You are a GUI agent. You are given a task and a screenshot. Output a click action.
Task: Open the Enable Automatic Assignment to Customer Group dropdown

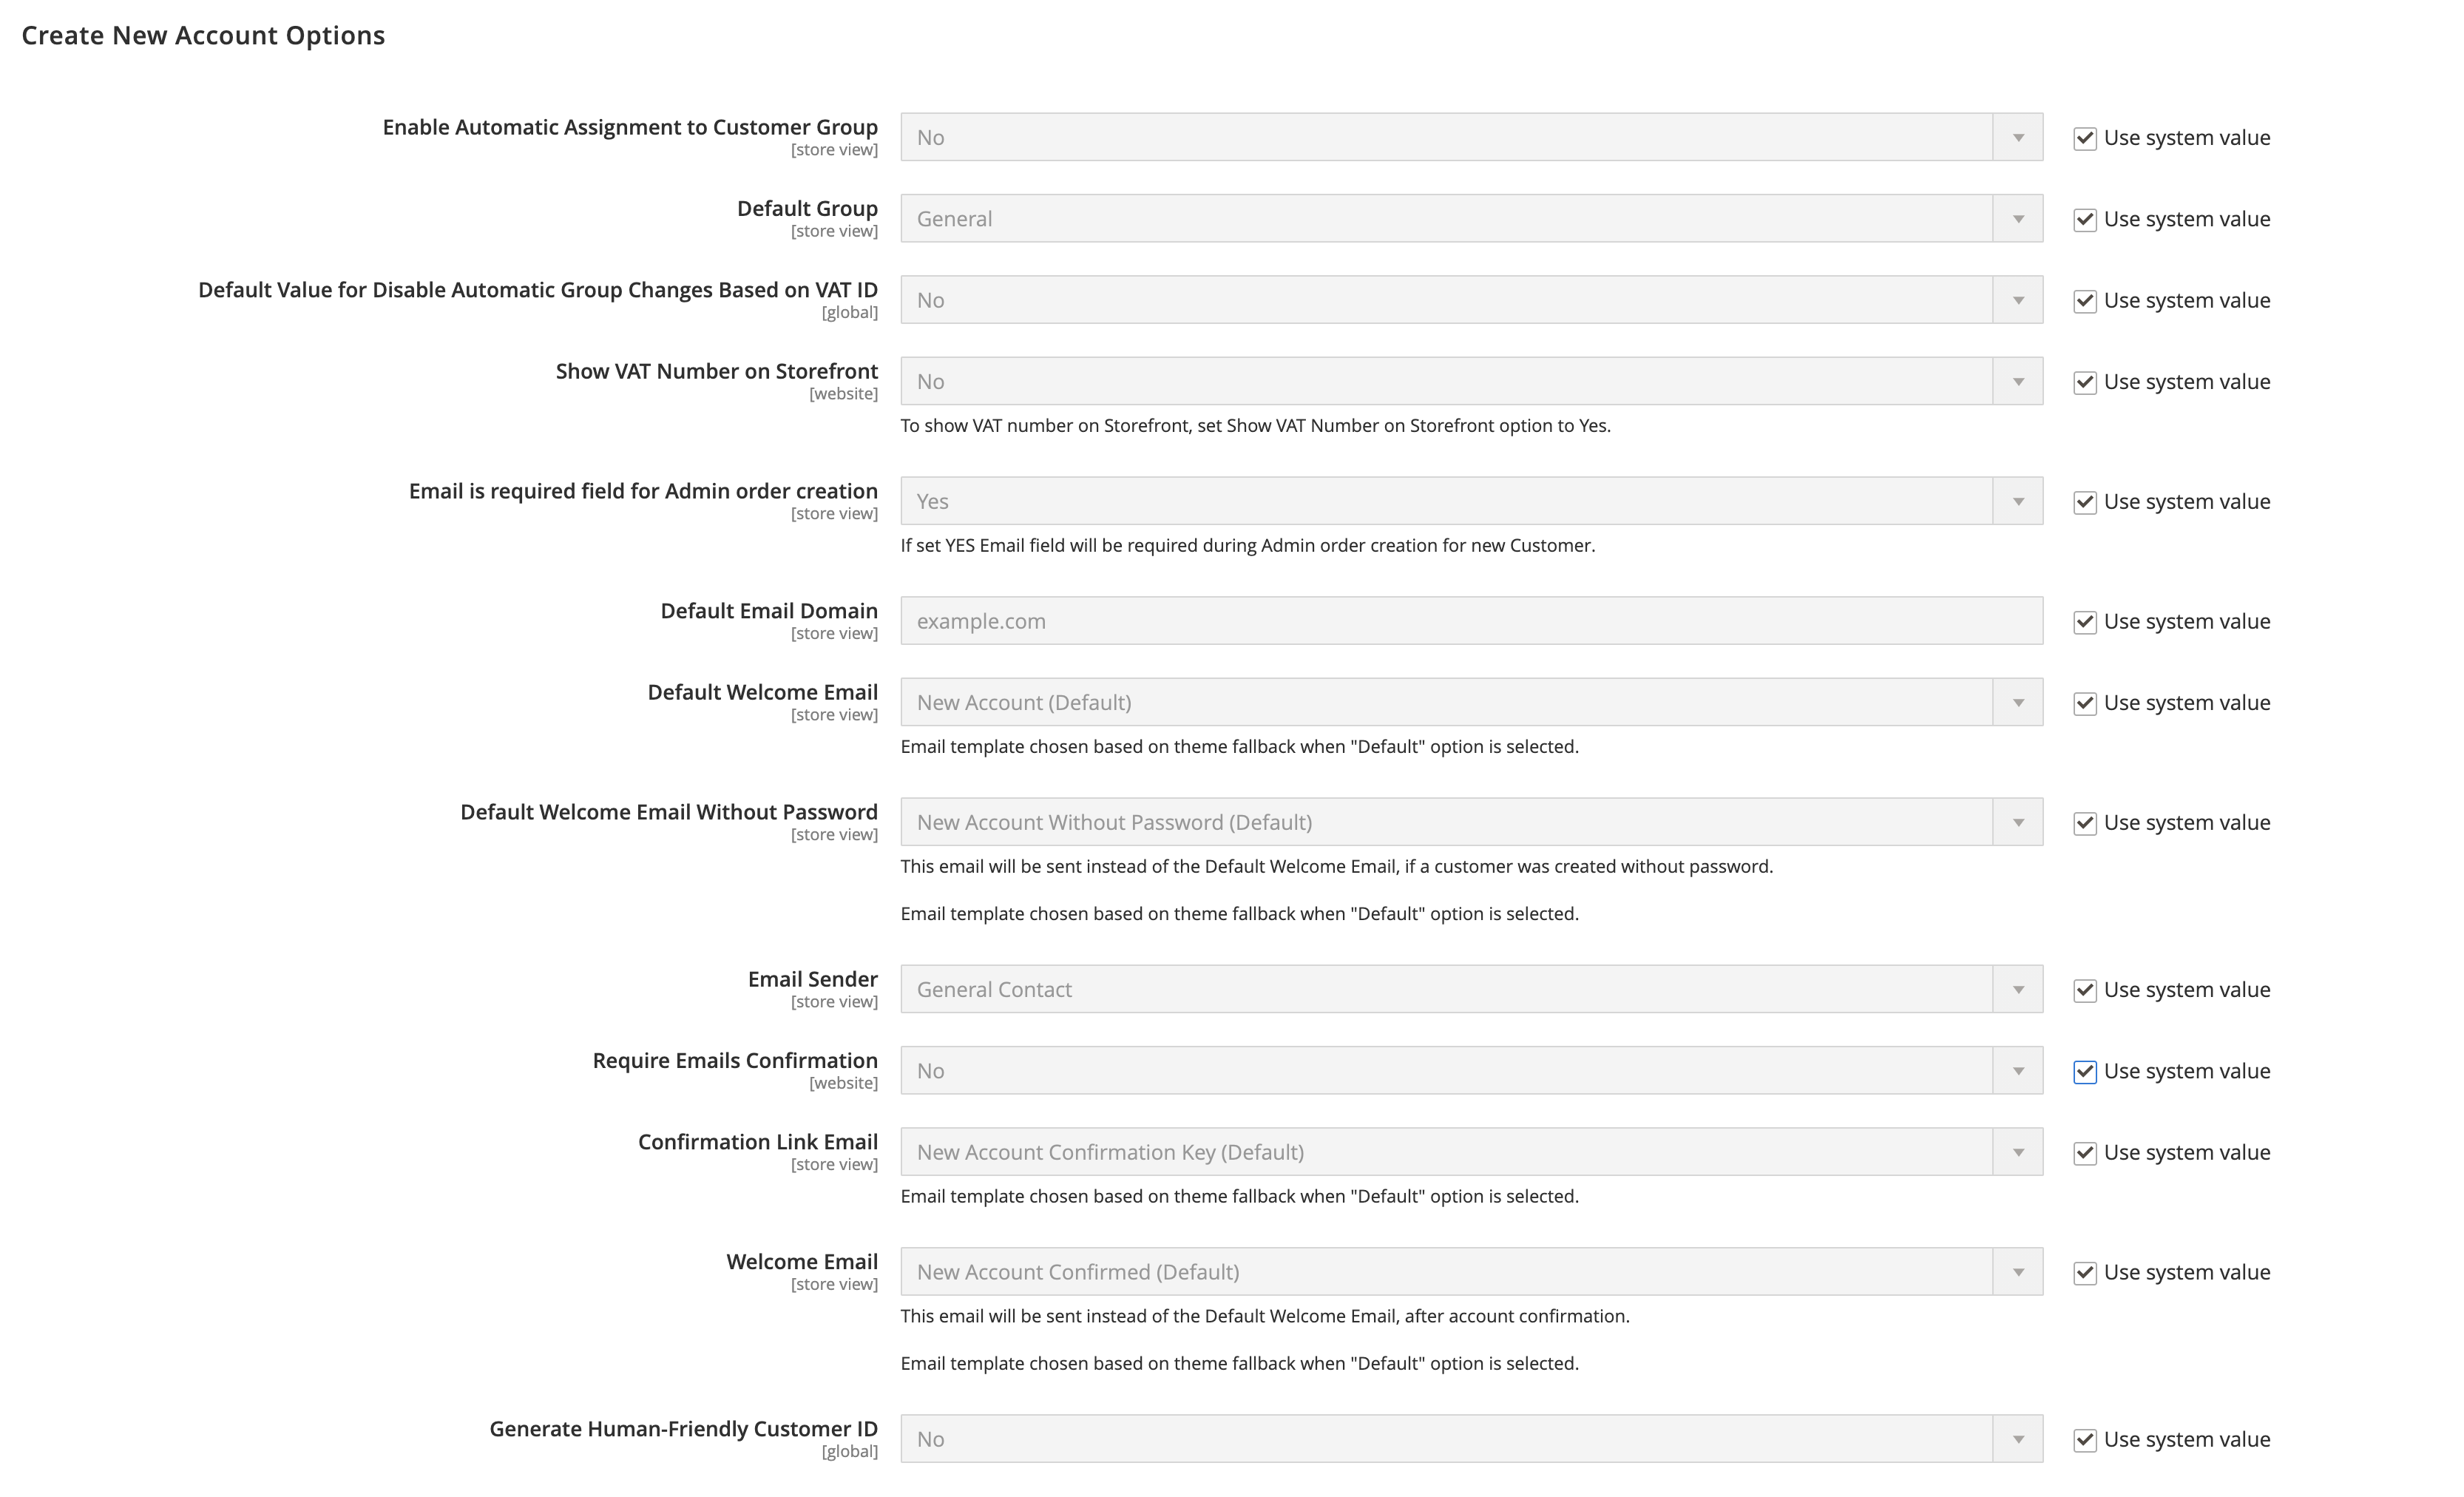(x=1471, y=137)
